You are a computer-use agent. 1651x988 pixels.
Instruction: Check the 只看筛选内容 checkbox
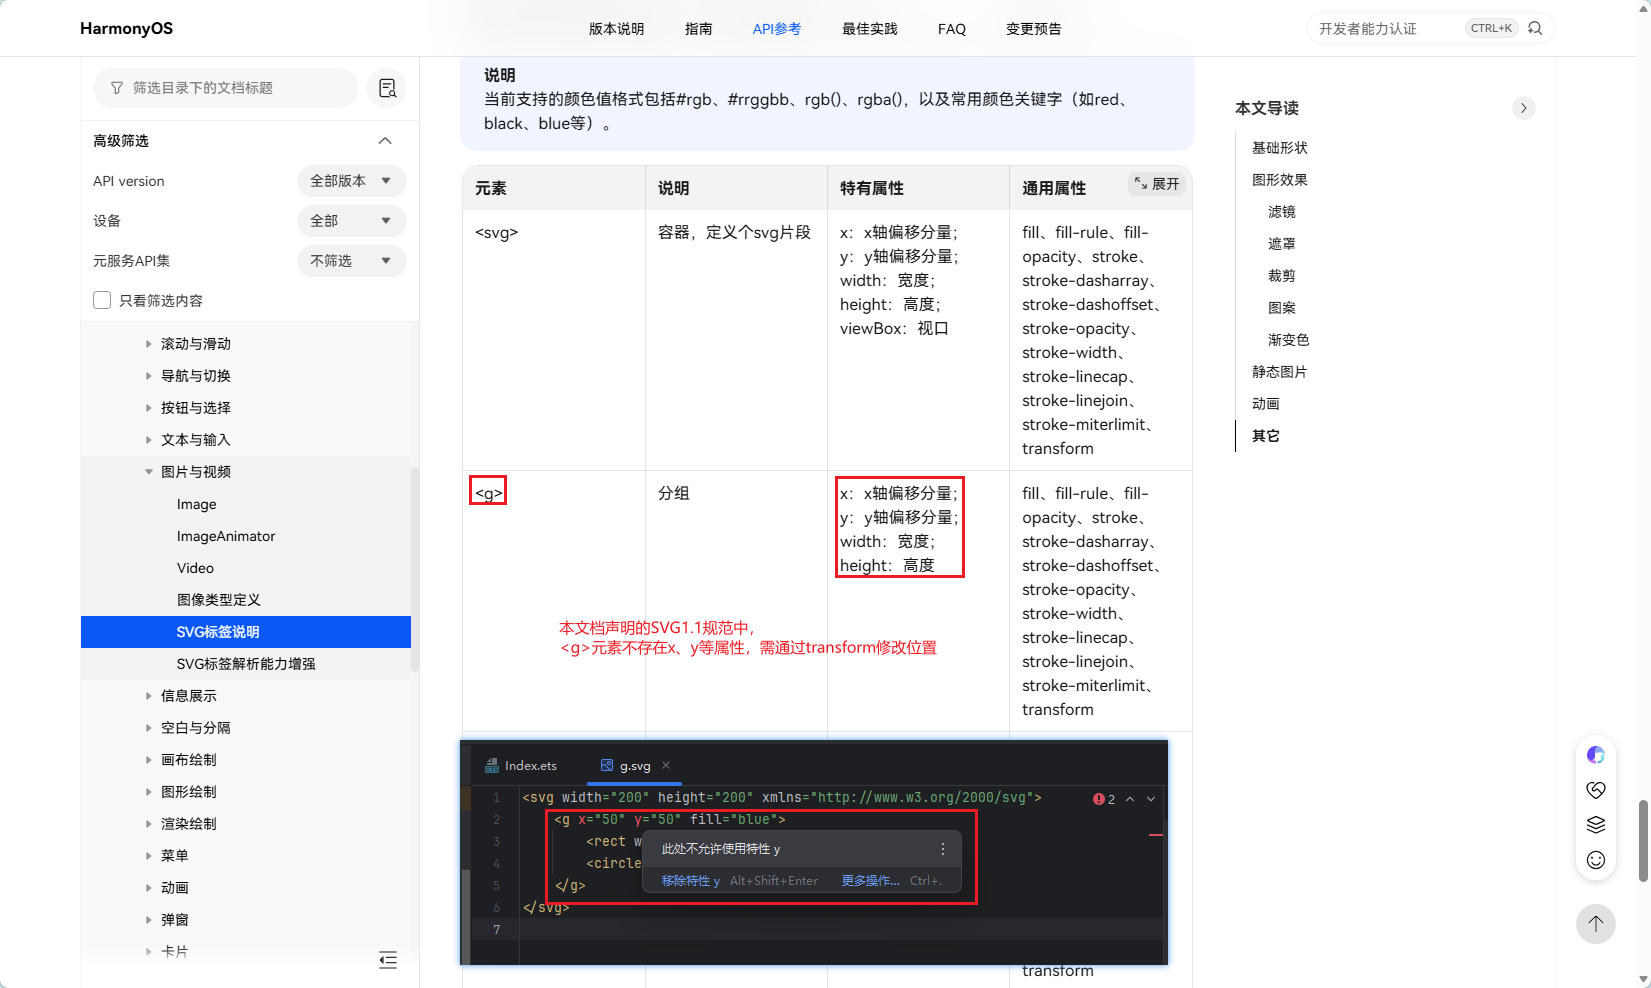tap(102, 300)
